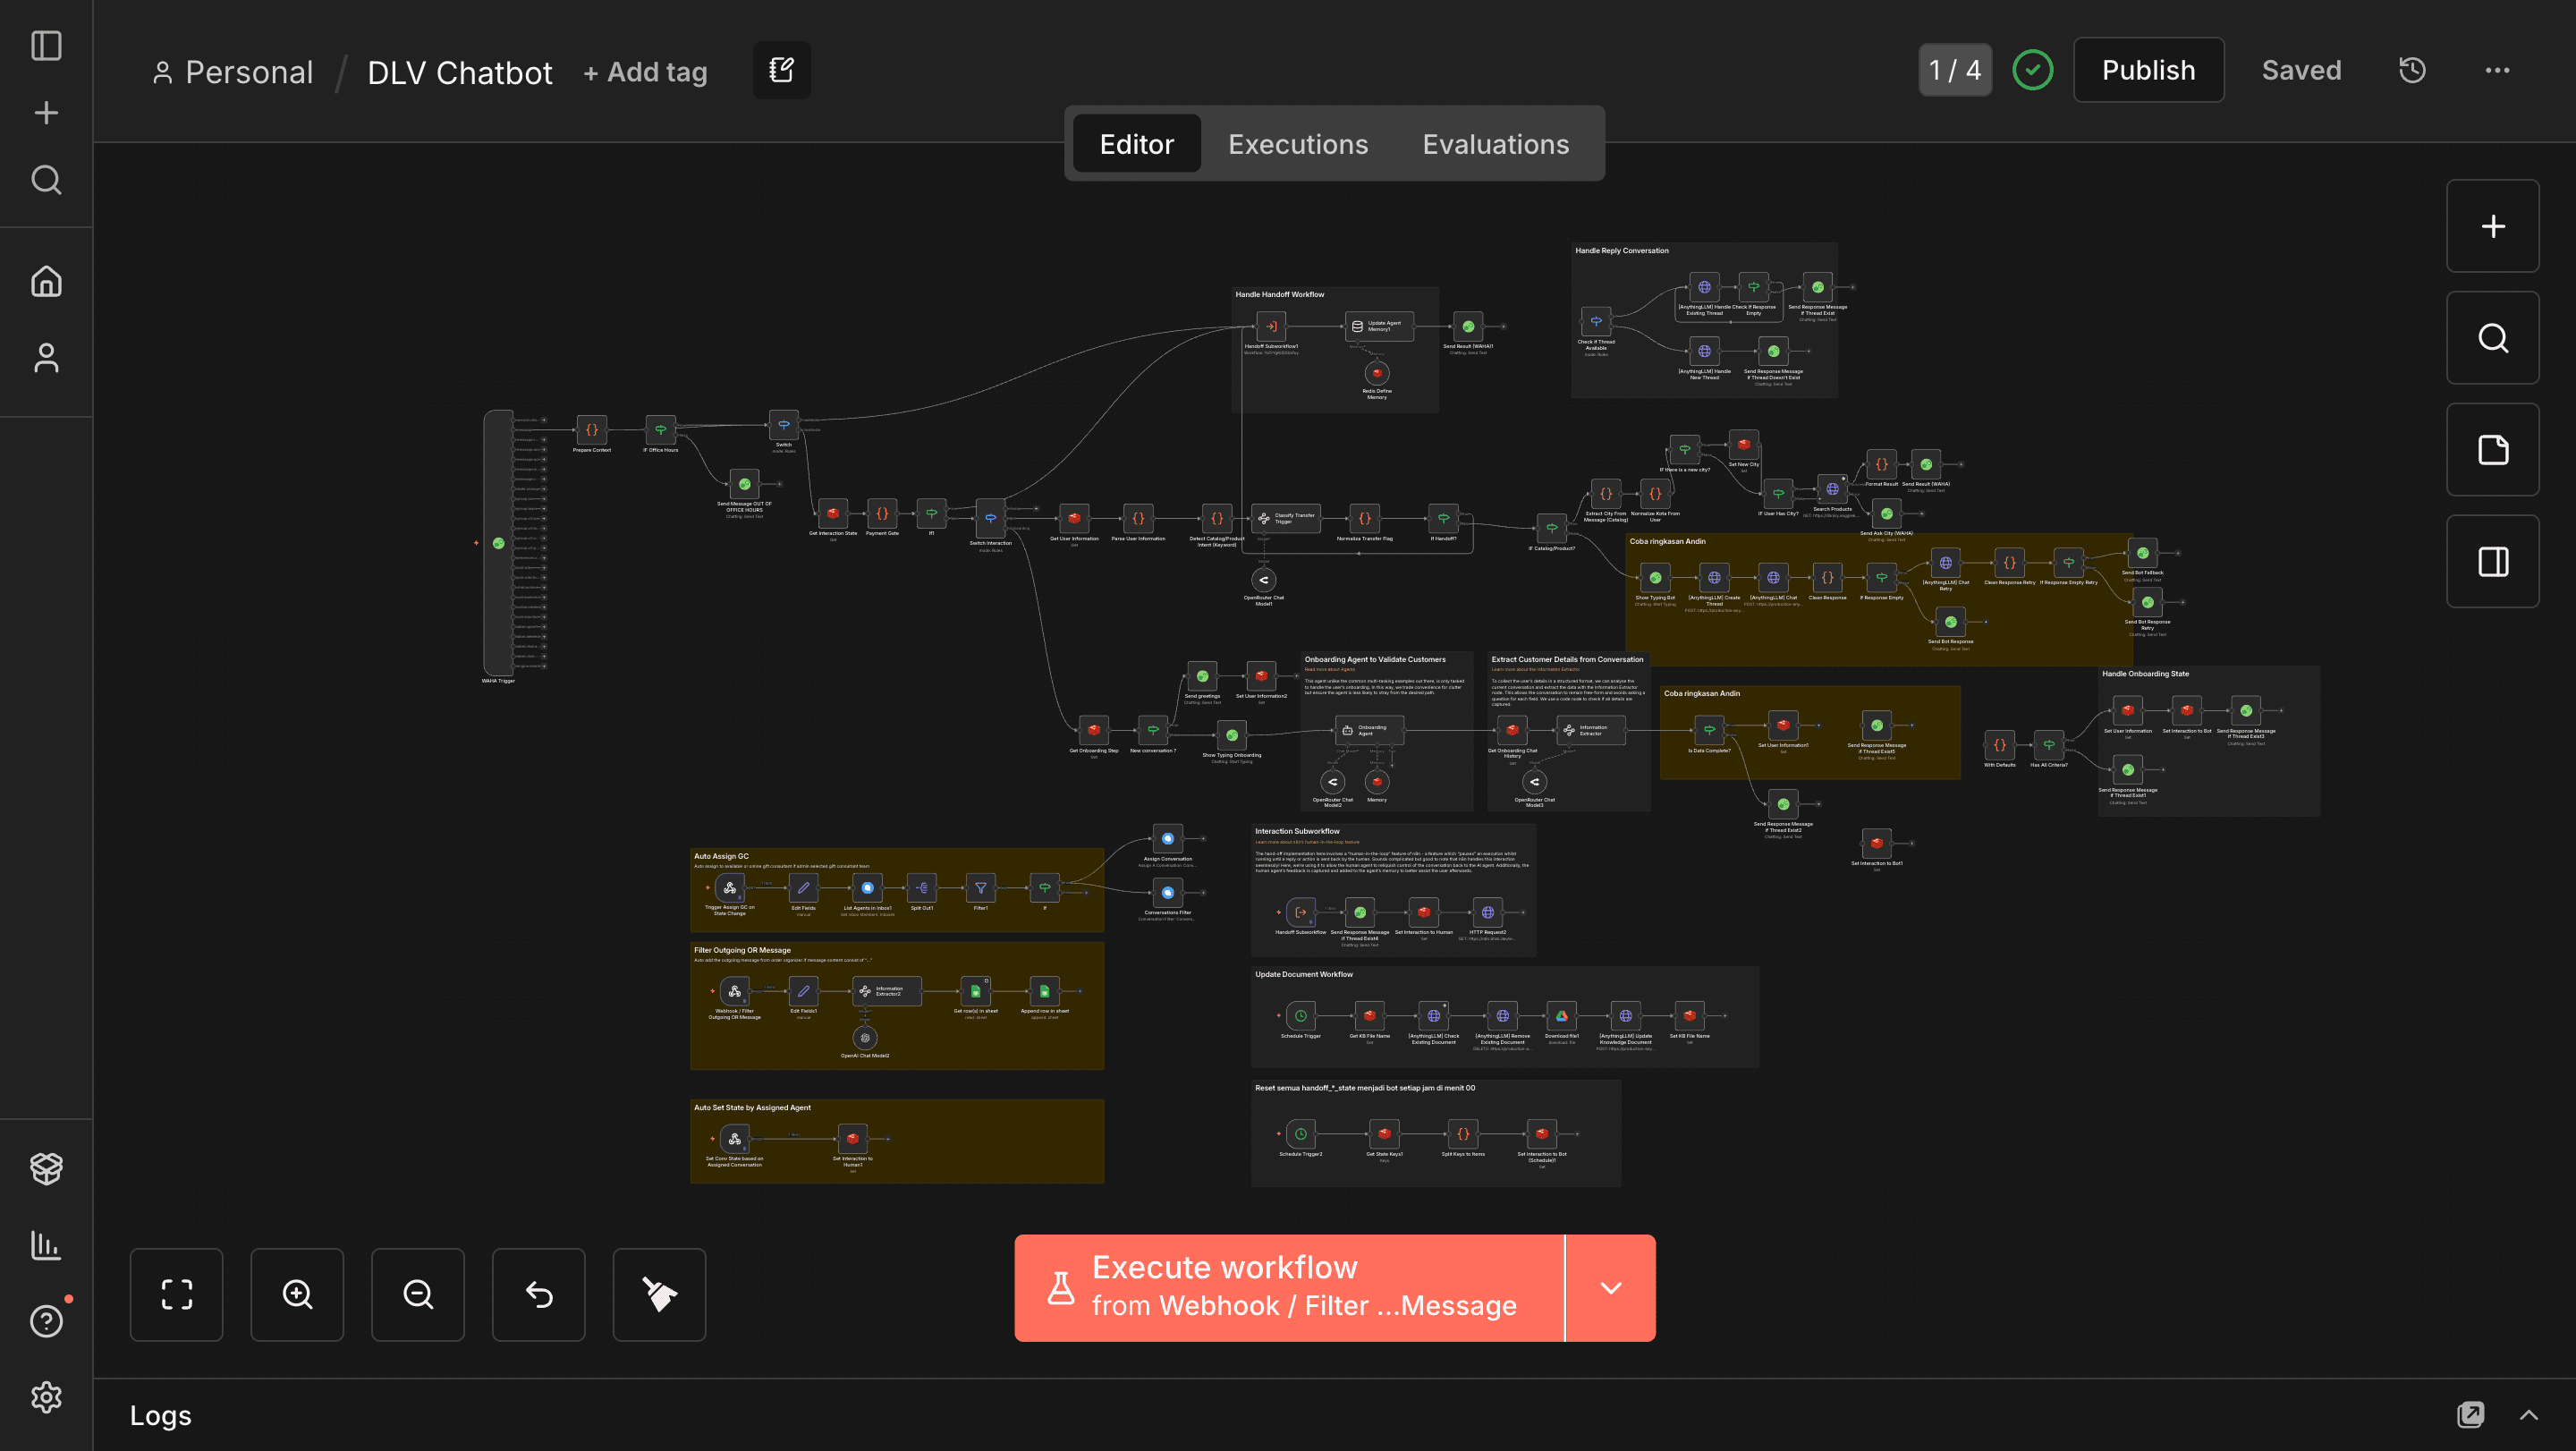The image size is (2576, 1451).
Task: Open the workflow version history icon
Action: [x=2412, y=70]
